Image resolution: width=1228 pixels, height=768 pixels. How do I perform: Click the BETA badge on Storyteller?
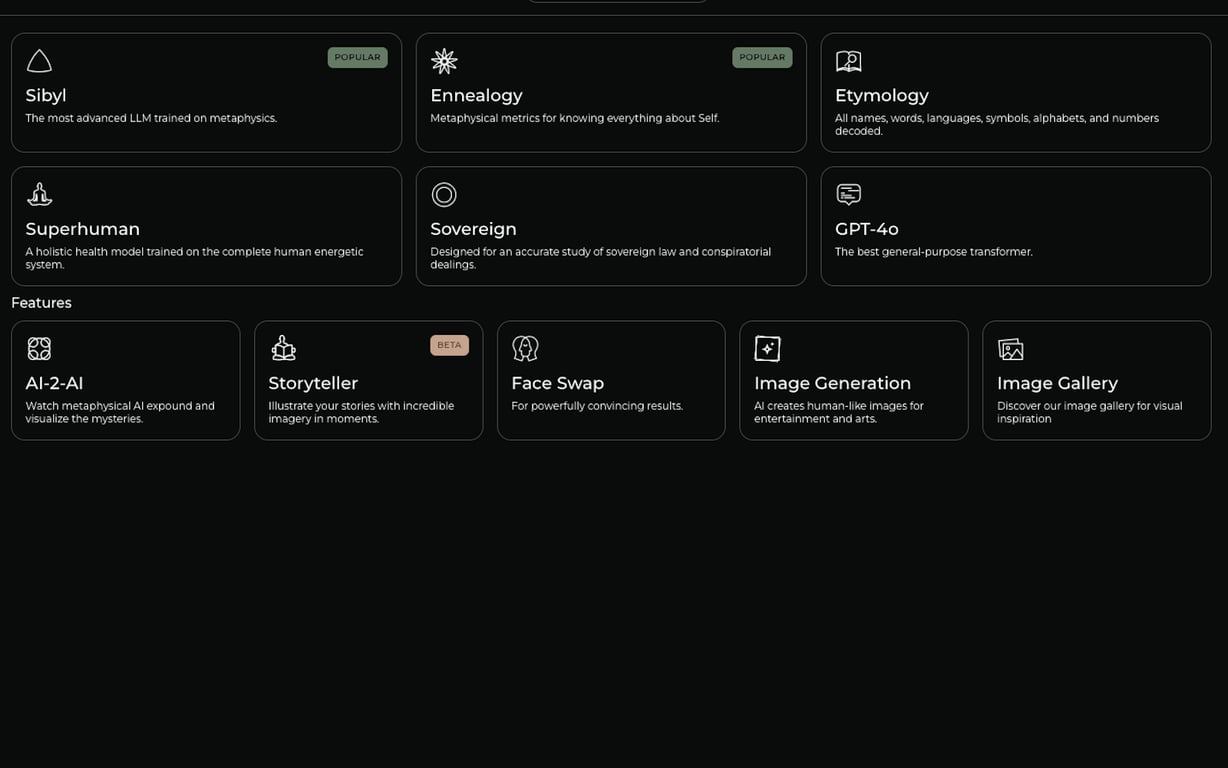[x=449, y=345]
